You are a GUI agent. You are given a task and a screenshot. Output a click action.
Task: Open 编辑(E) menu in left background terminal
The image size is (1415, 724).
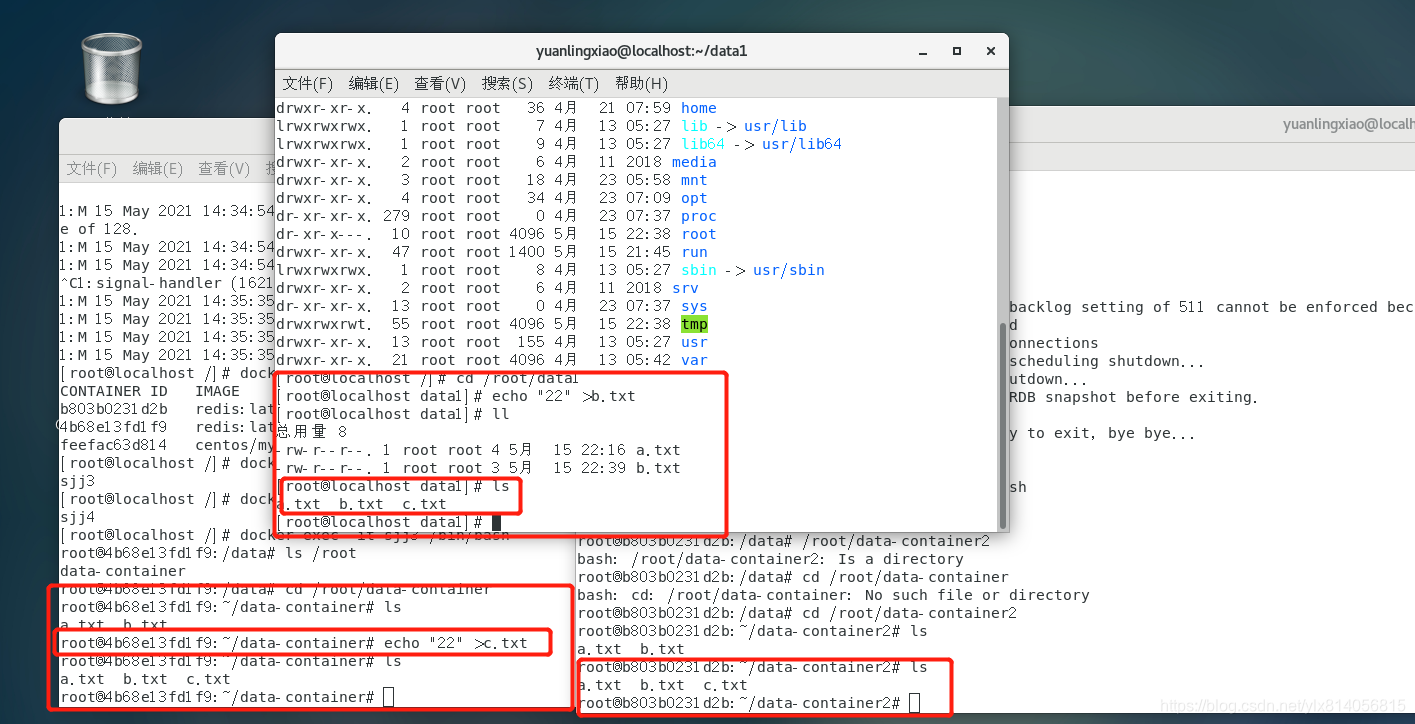tap(158, 169)
